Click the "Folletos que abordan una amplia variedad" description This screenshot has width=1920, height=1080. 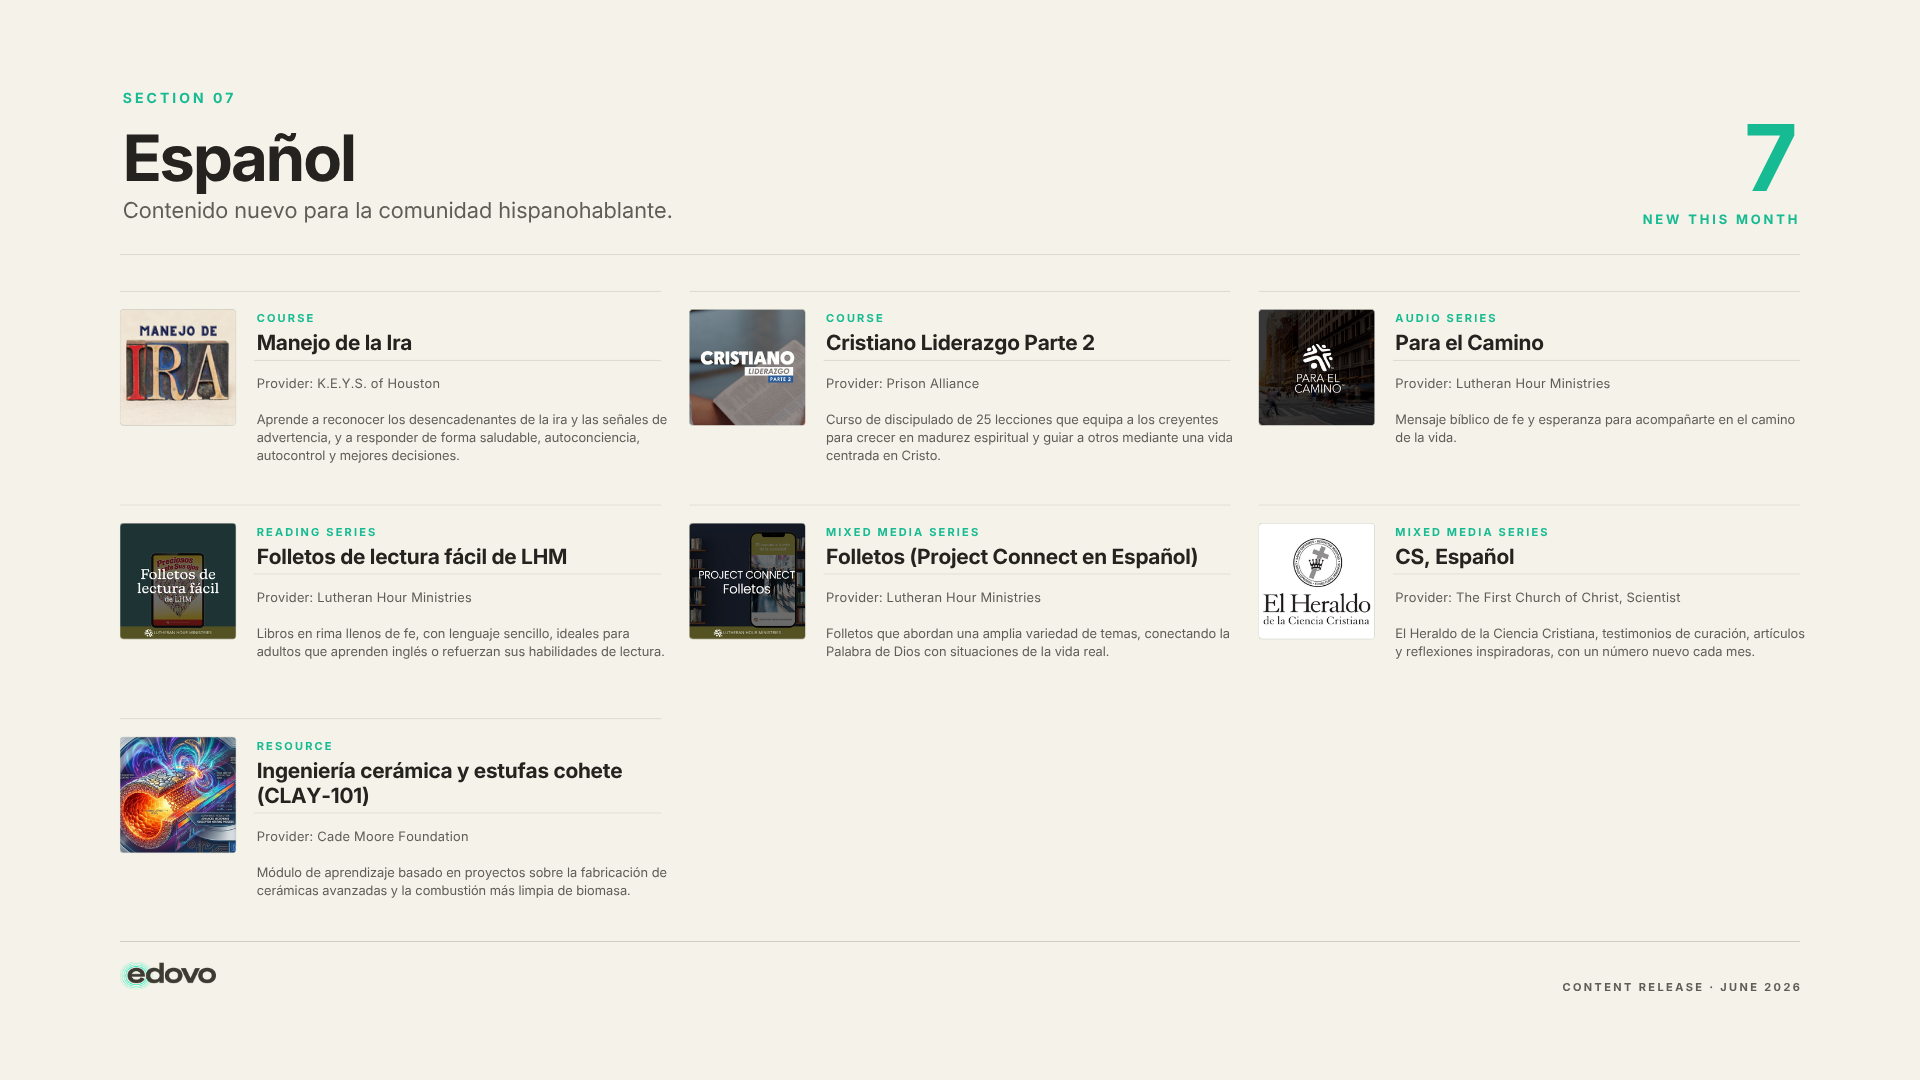(1028, 643)
